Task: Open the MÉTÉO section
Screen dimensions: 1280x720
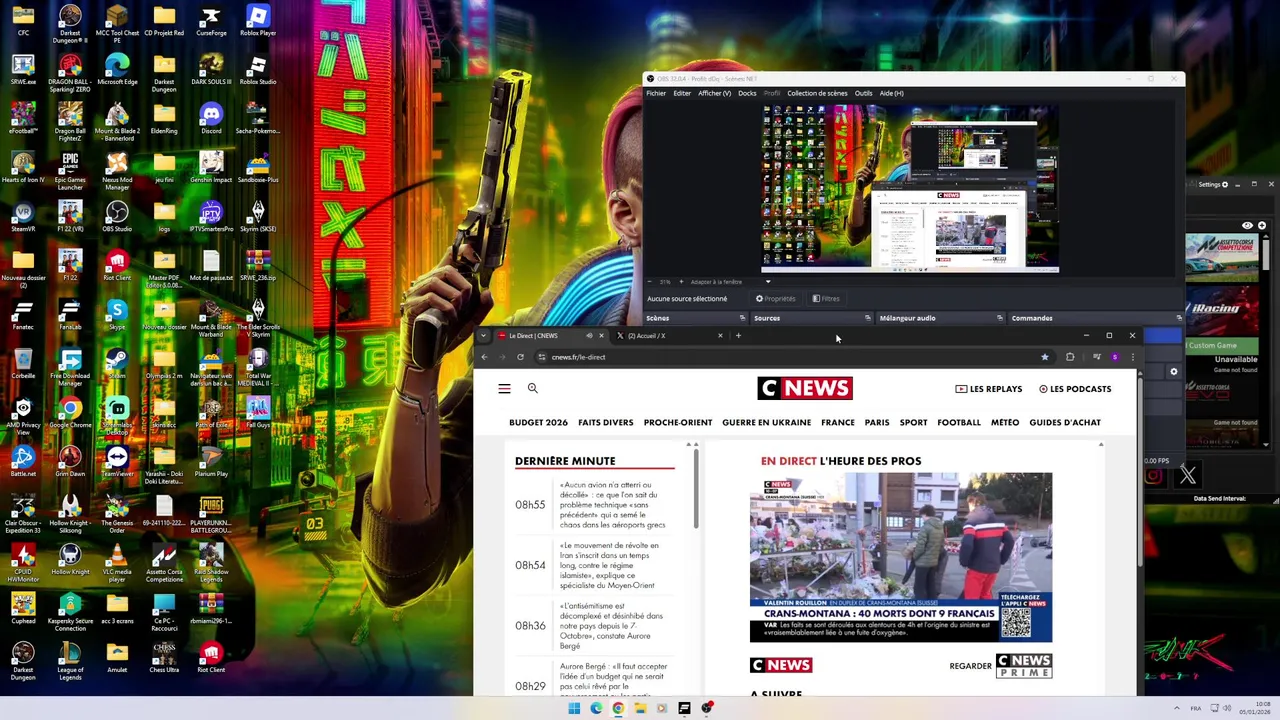Action: pos(1005,423)
